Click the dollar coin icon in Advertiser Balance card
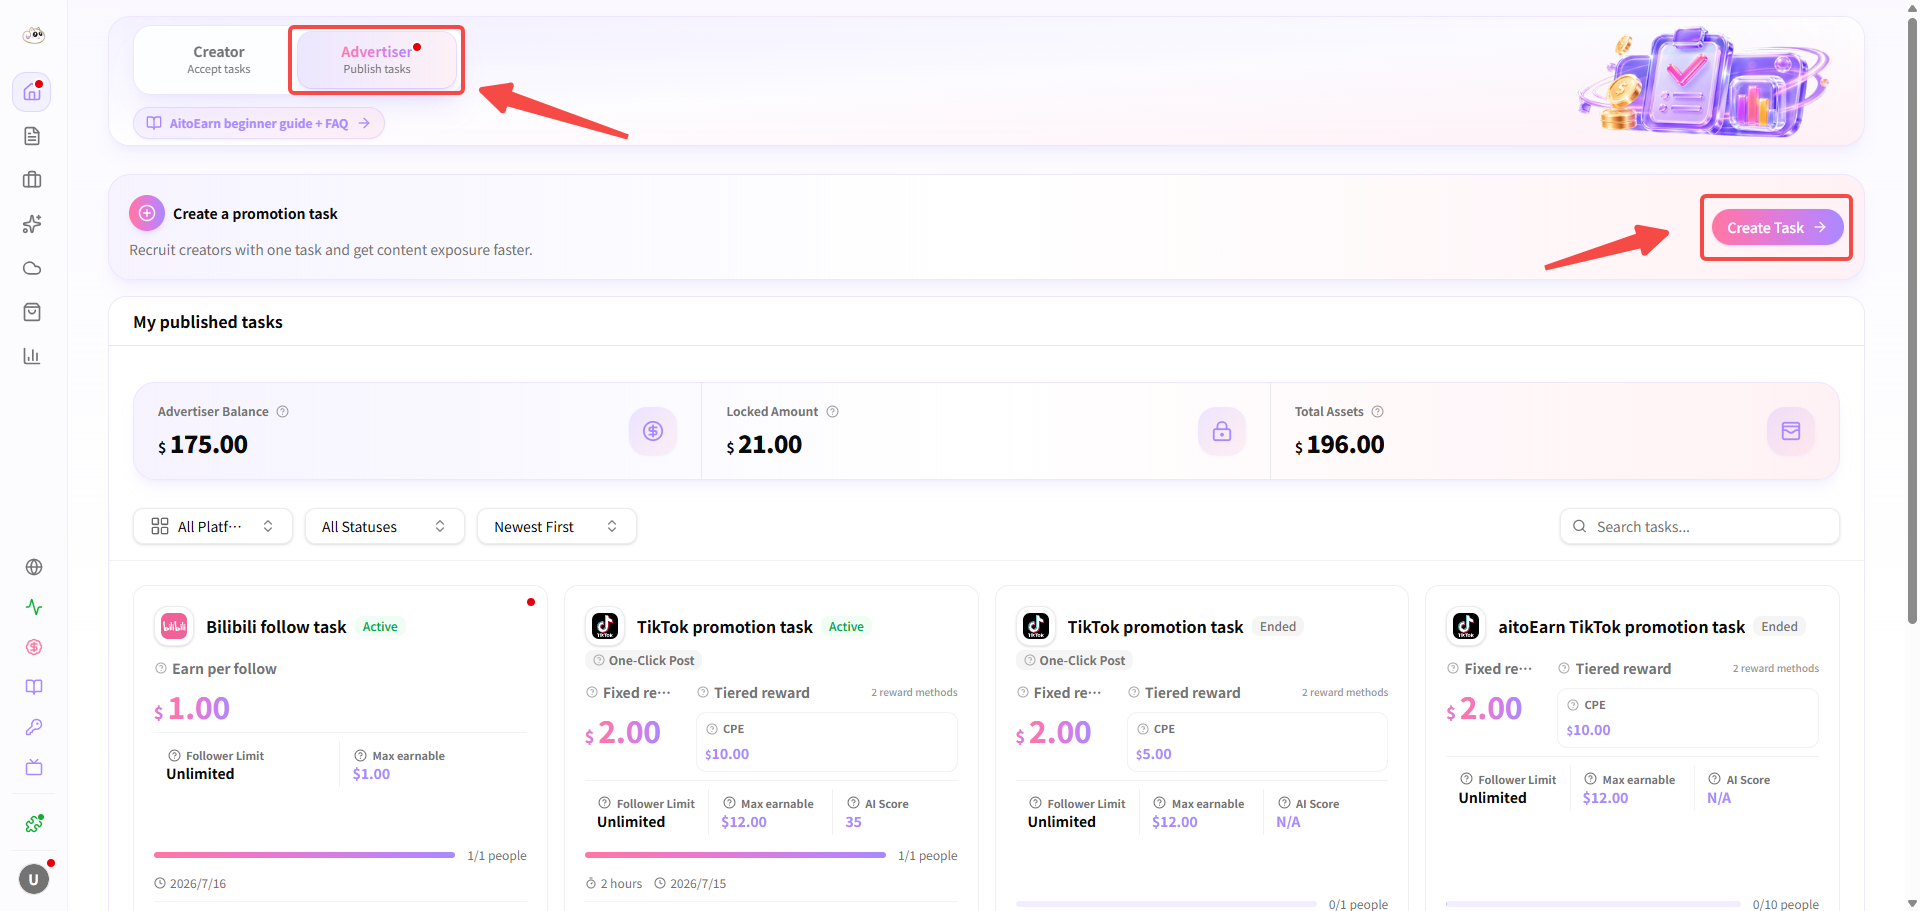1920x911 pixels. pyautogui.click(x=653, y=431)
